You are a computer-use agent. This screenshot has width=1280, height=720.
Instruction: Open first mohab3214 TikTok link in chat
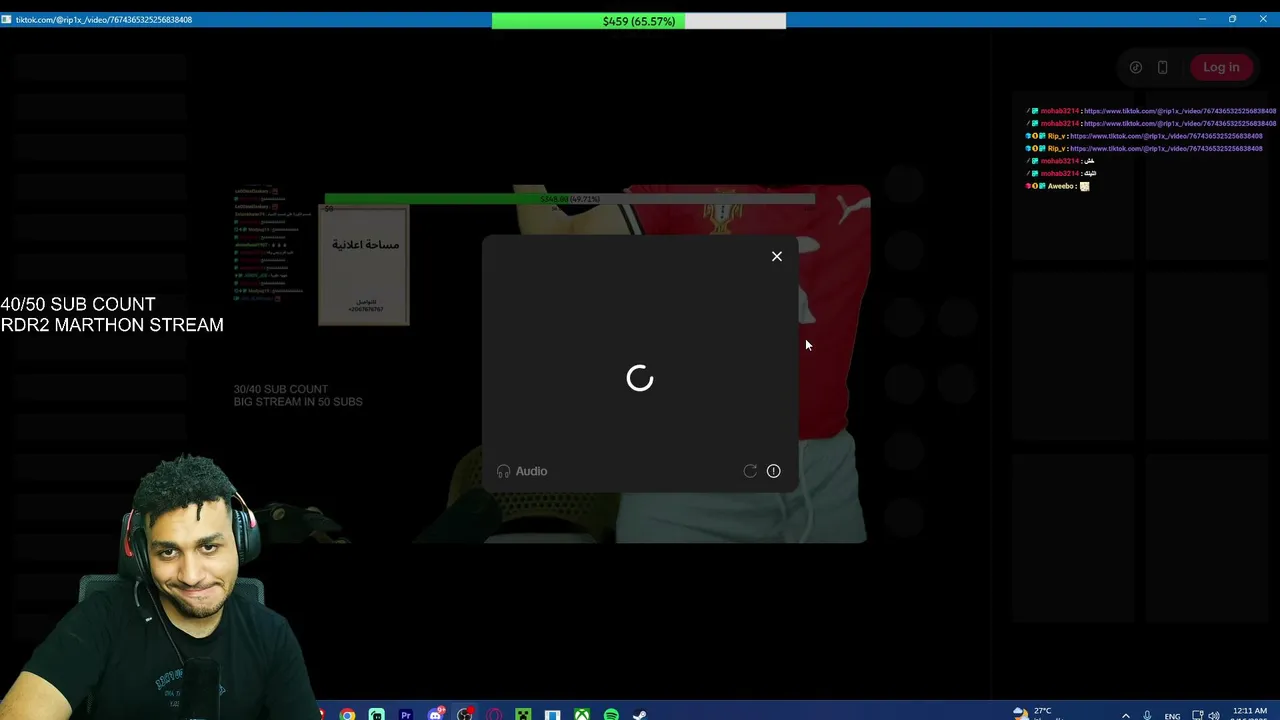(1180, 111)
